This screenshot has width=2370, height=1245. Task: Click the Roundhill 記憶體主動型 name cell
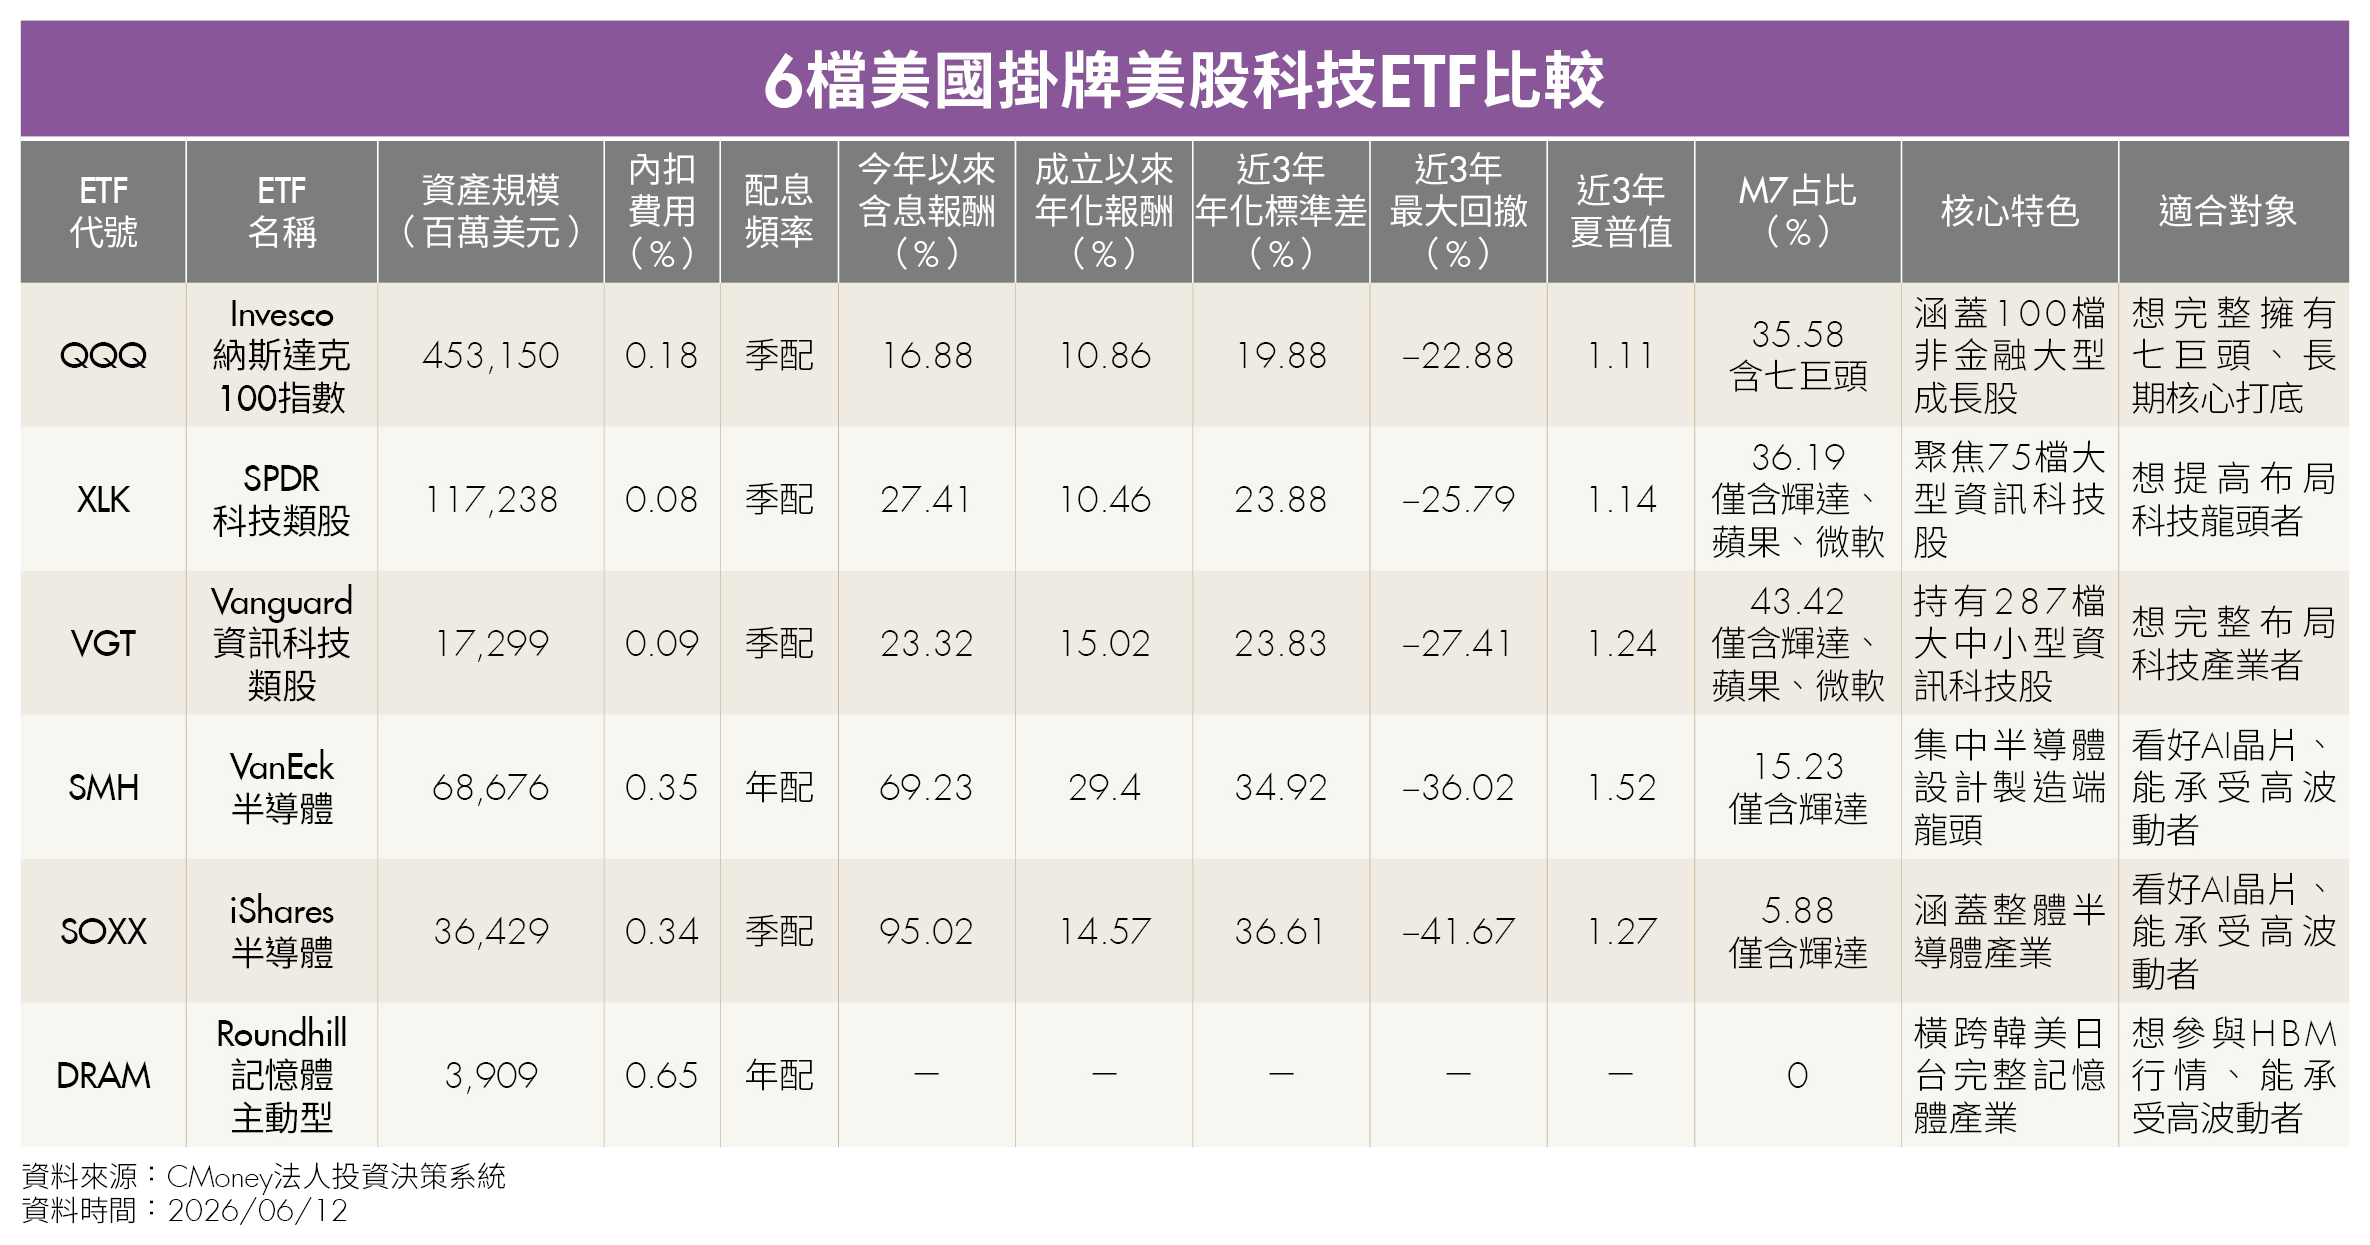[x=281, y=1075]
